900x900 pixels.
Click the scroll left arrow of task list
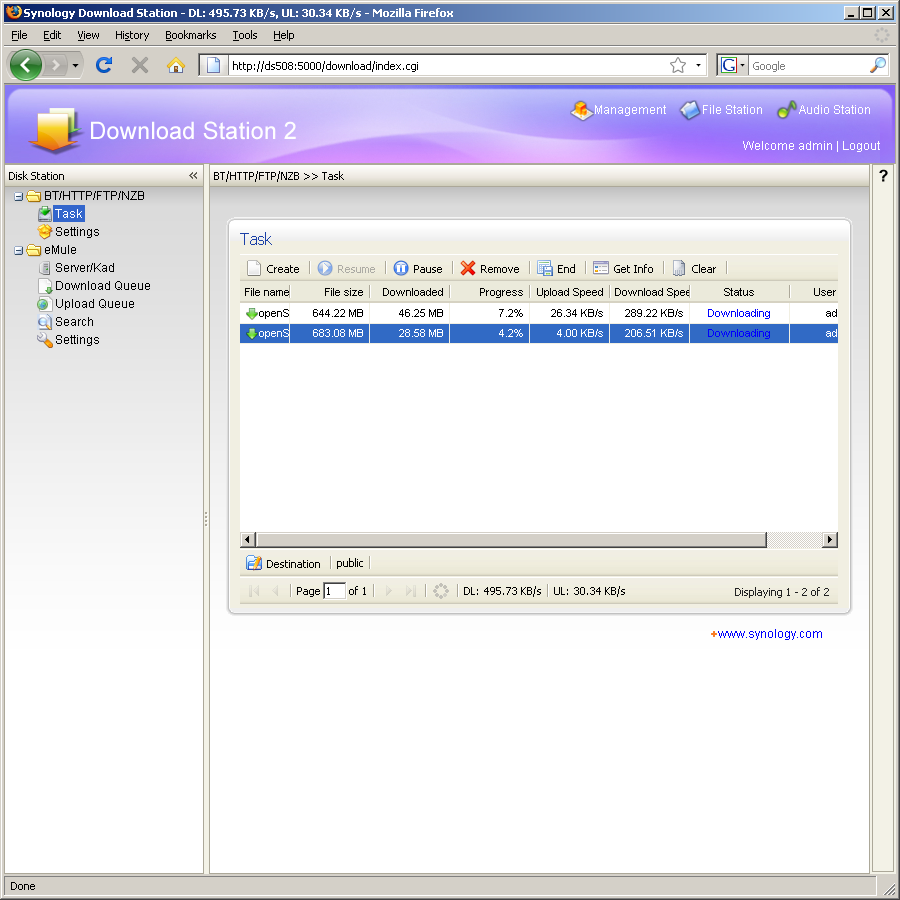click(248, 540)
